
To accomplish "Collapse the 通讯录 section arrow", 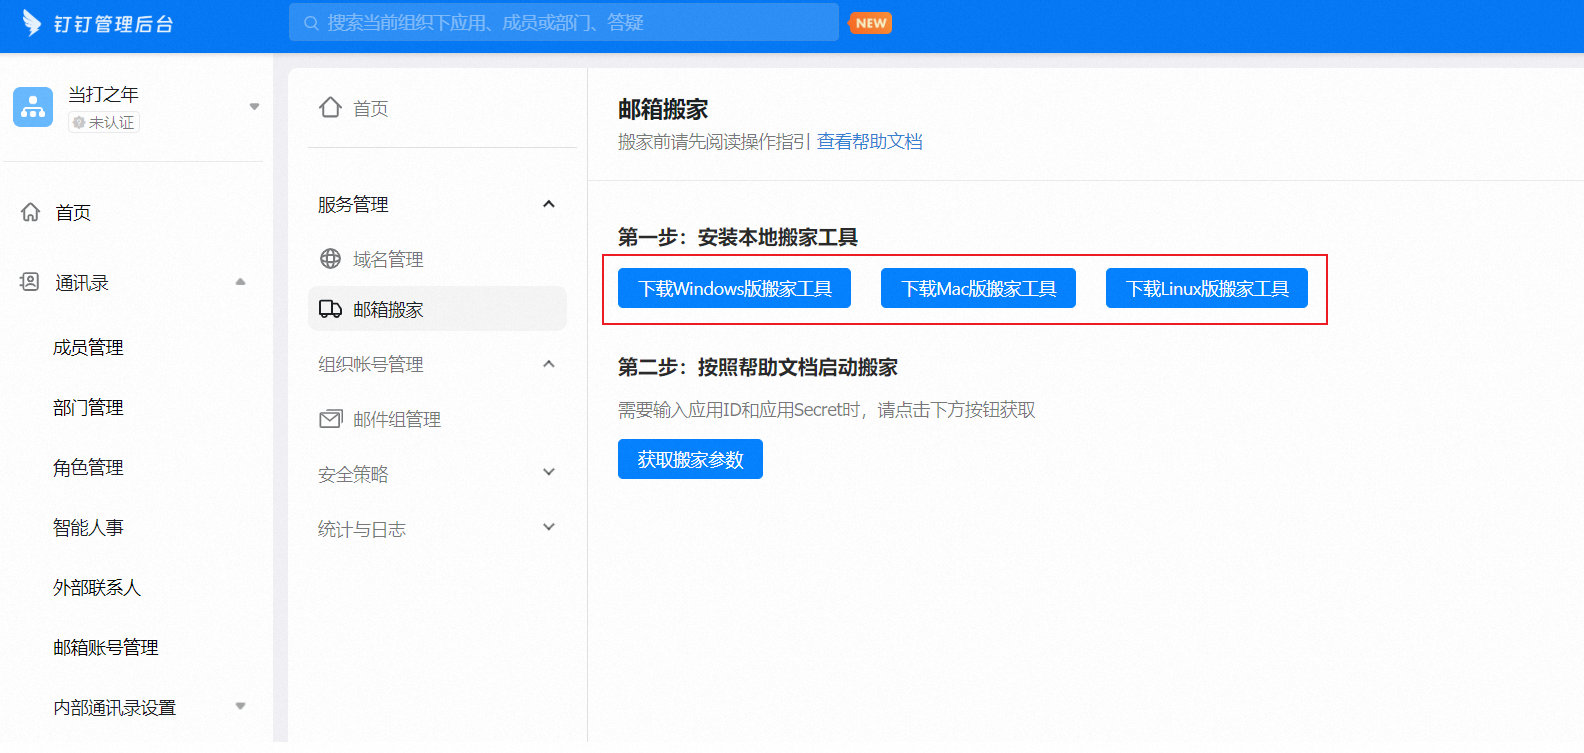I will coord(240,282).
